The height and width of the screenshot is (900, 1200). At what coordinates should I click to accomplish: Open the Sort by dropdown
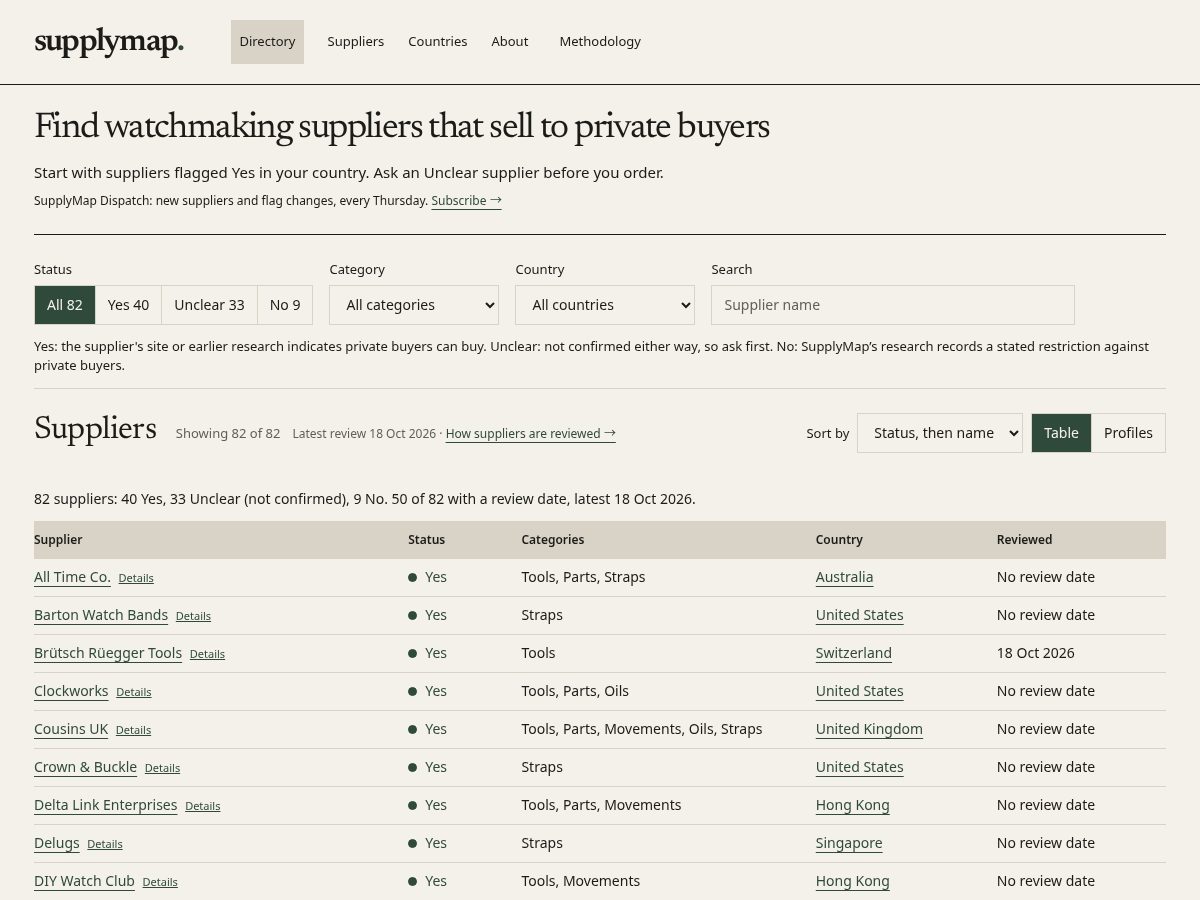940,433
